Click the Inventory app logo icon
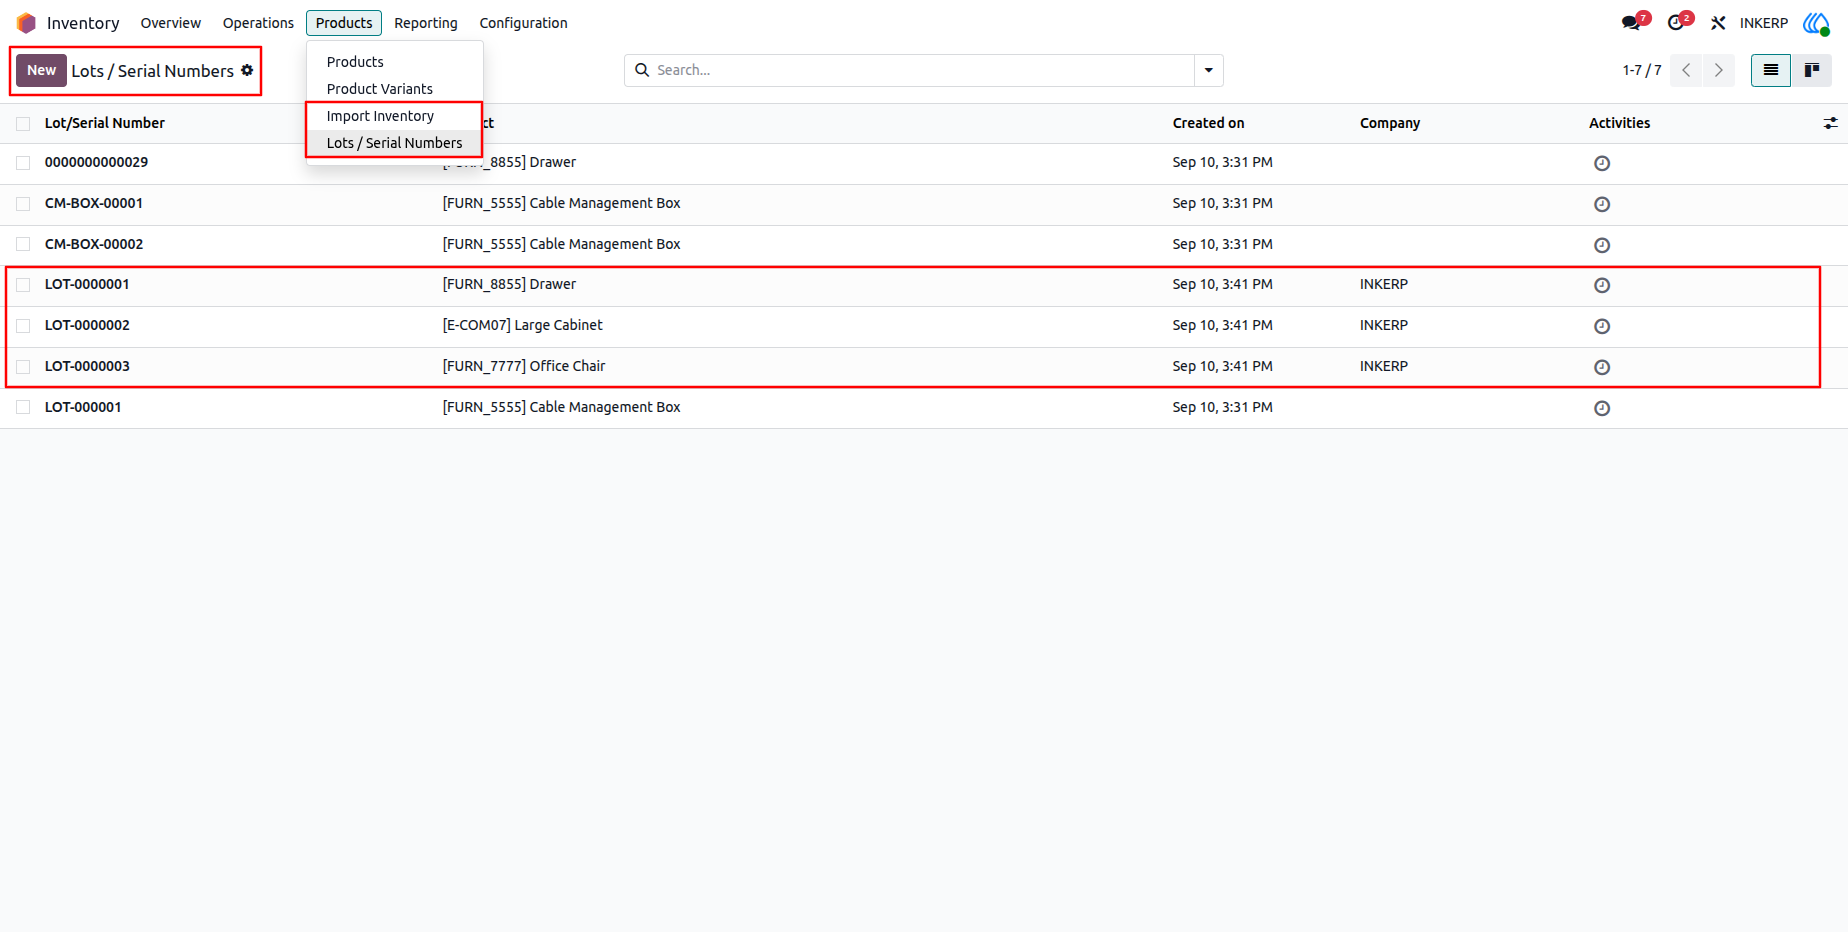The height and width of the screenshot is (932, 1848). [x=26, y=23]
